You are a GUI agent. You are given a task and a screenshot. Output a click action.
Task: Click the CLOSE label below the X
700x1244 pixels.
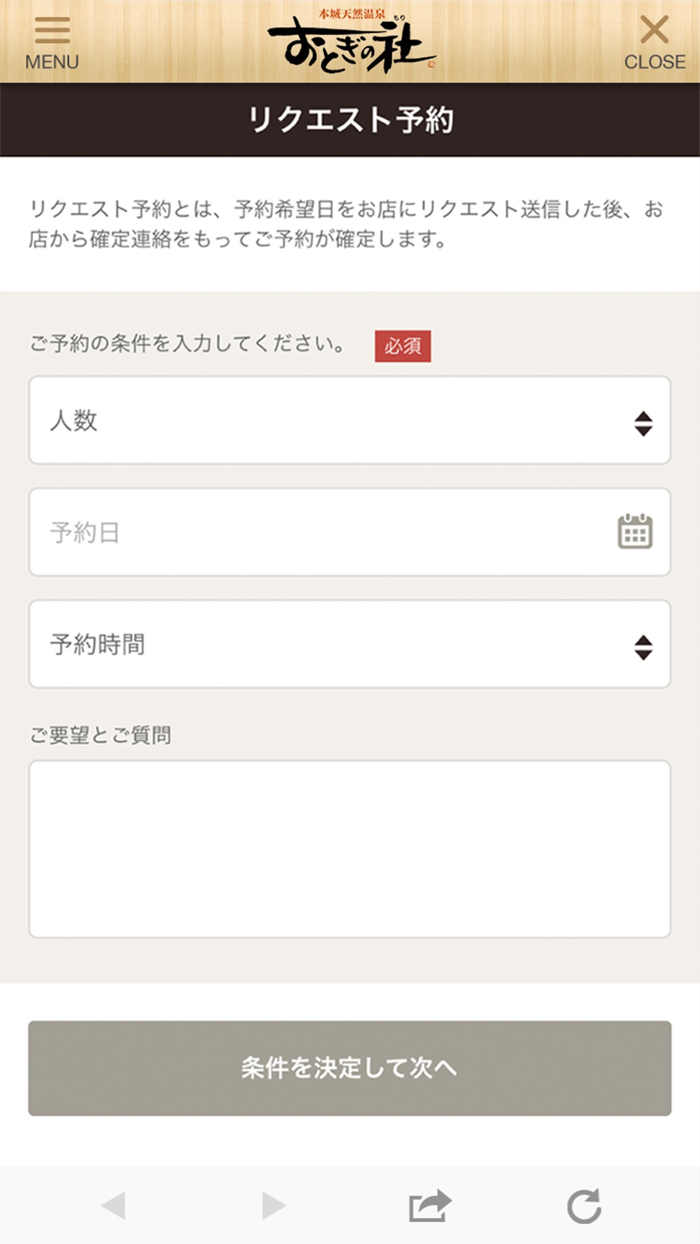[655, 62]
